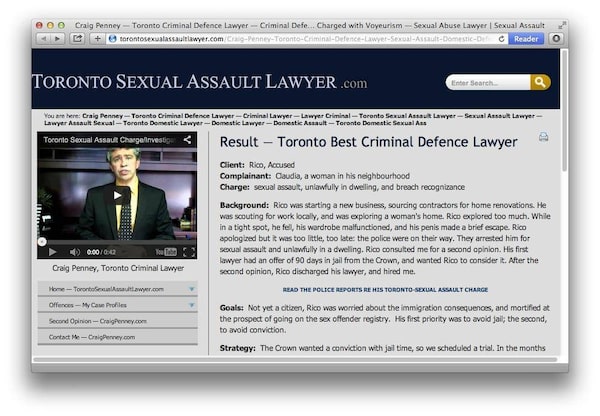Click the Reader button in address bar

point(525,38)
